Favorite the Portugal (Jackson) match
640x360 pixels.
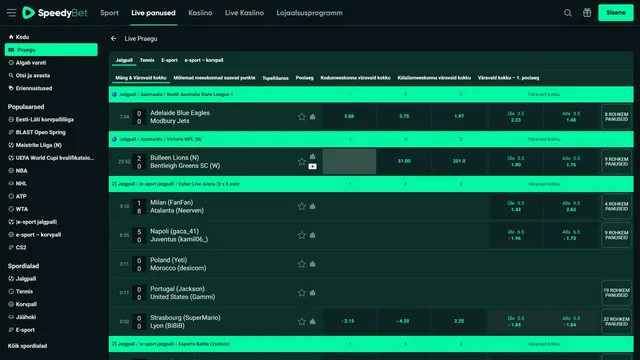(x=302, y=293)
